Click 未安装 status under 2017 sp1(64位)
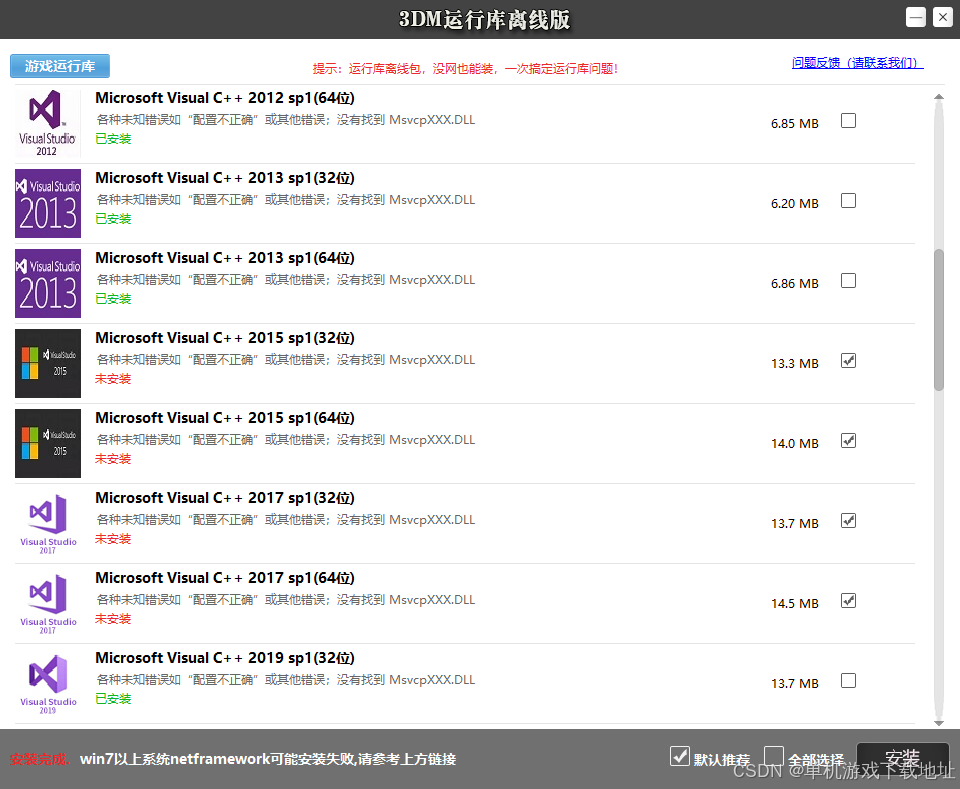This screenshot has width=960, height=789. pos(113,619)
